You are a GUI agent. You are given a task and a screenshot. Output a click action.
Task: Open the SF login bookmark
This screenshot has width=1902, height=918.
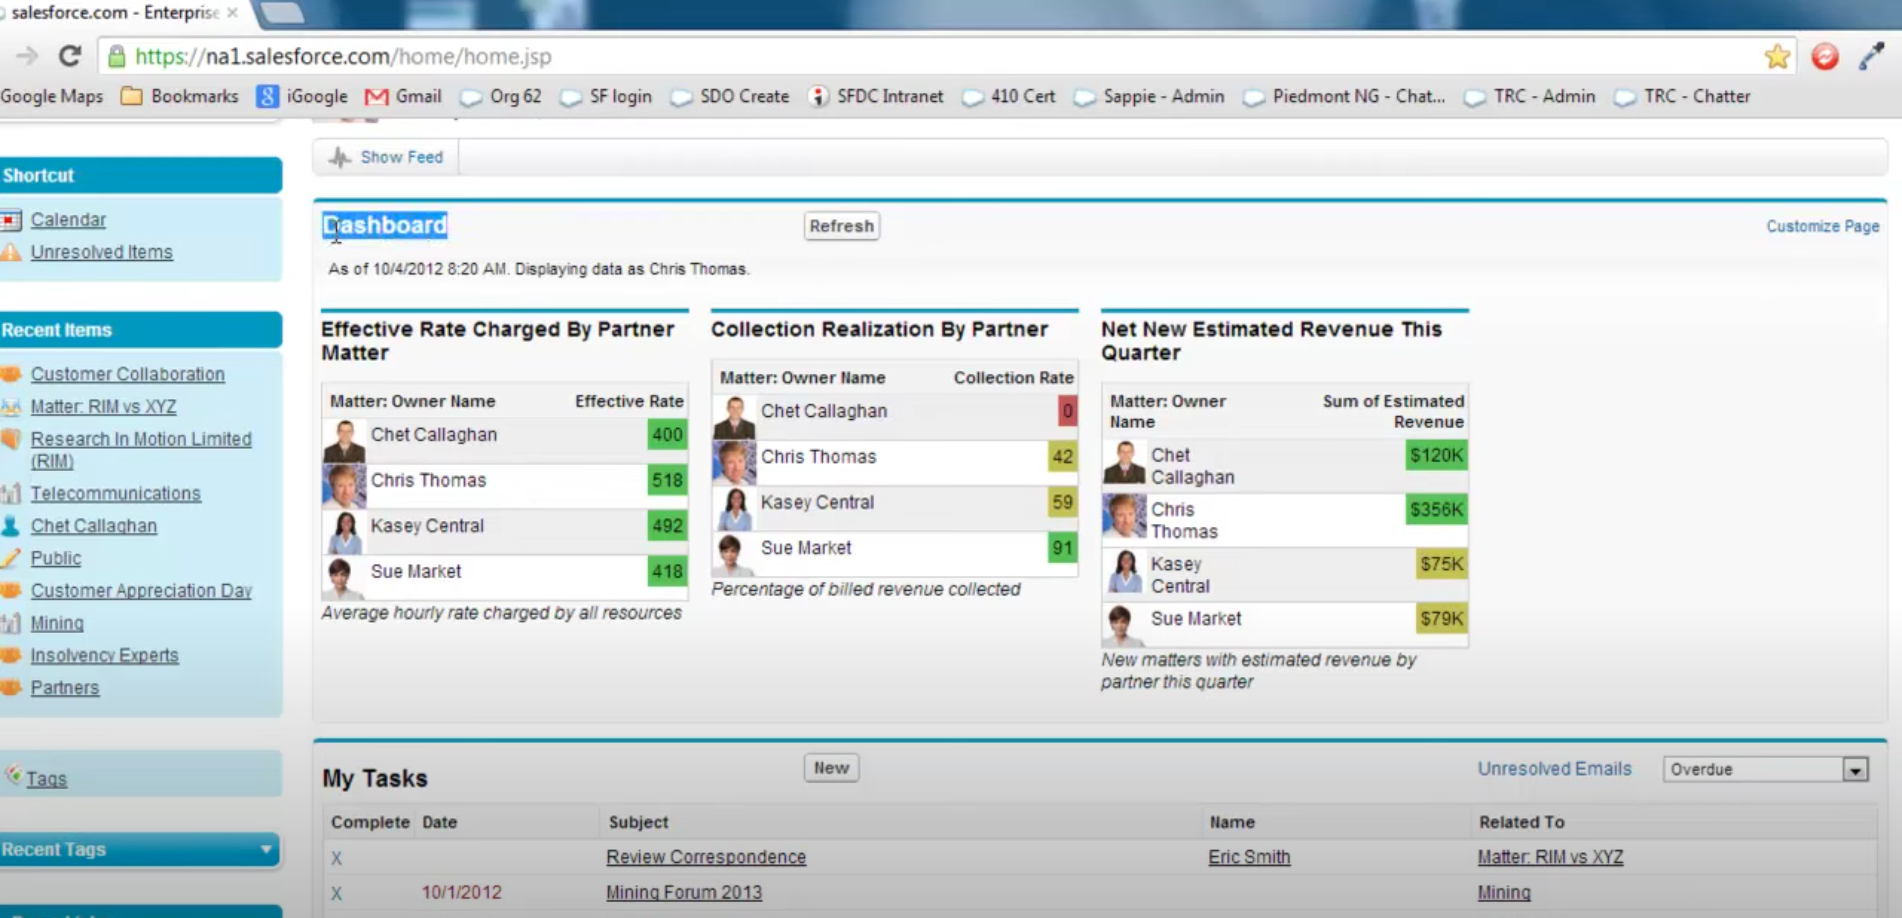606,96
